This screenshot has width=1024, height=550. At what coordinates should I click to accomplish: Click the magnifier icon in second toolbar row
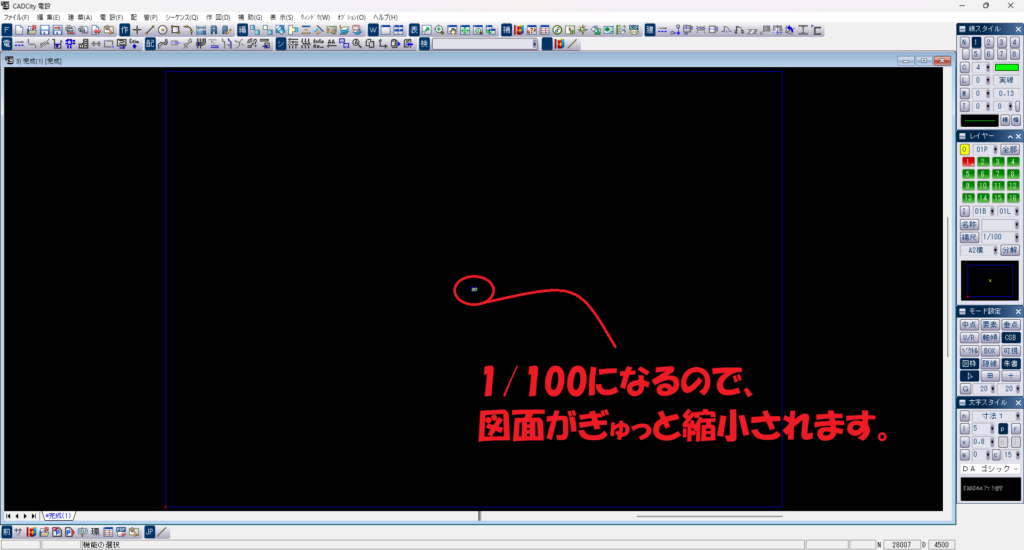tap(357, 44)
